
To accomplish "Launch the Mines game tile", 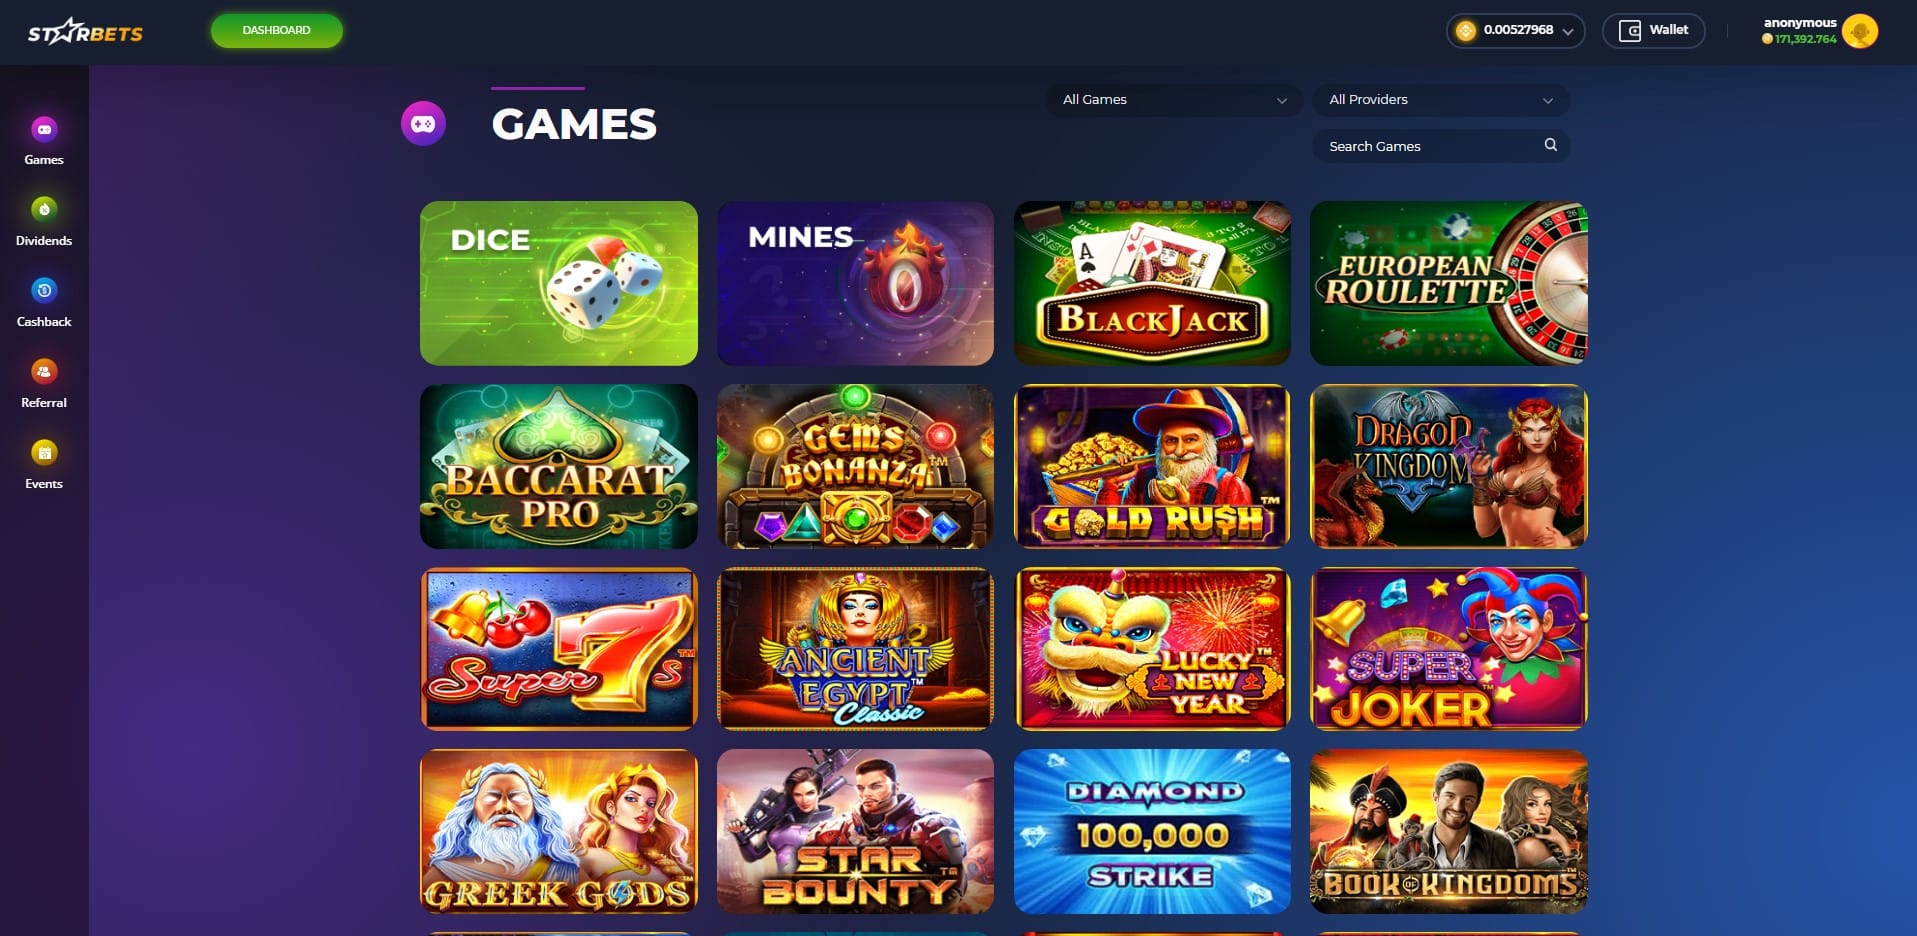I will [855, 283].
